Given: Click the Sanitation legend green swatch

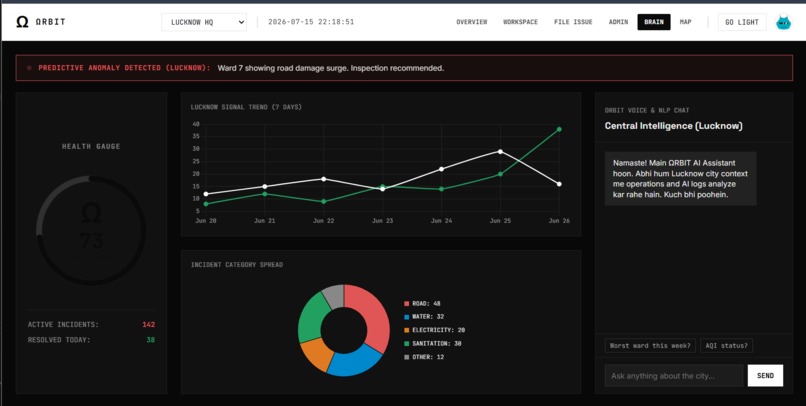Looking at the screenshot, I should coord(407,344).
